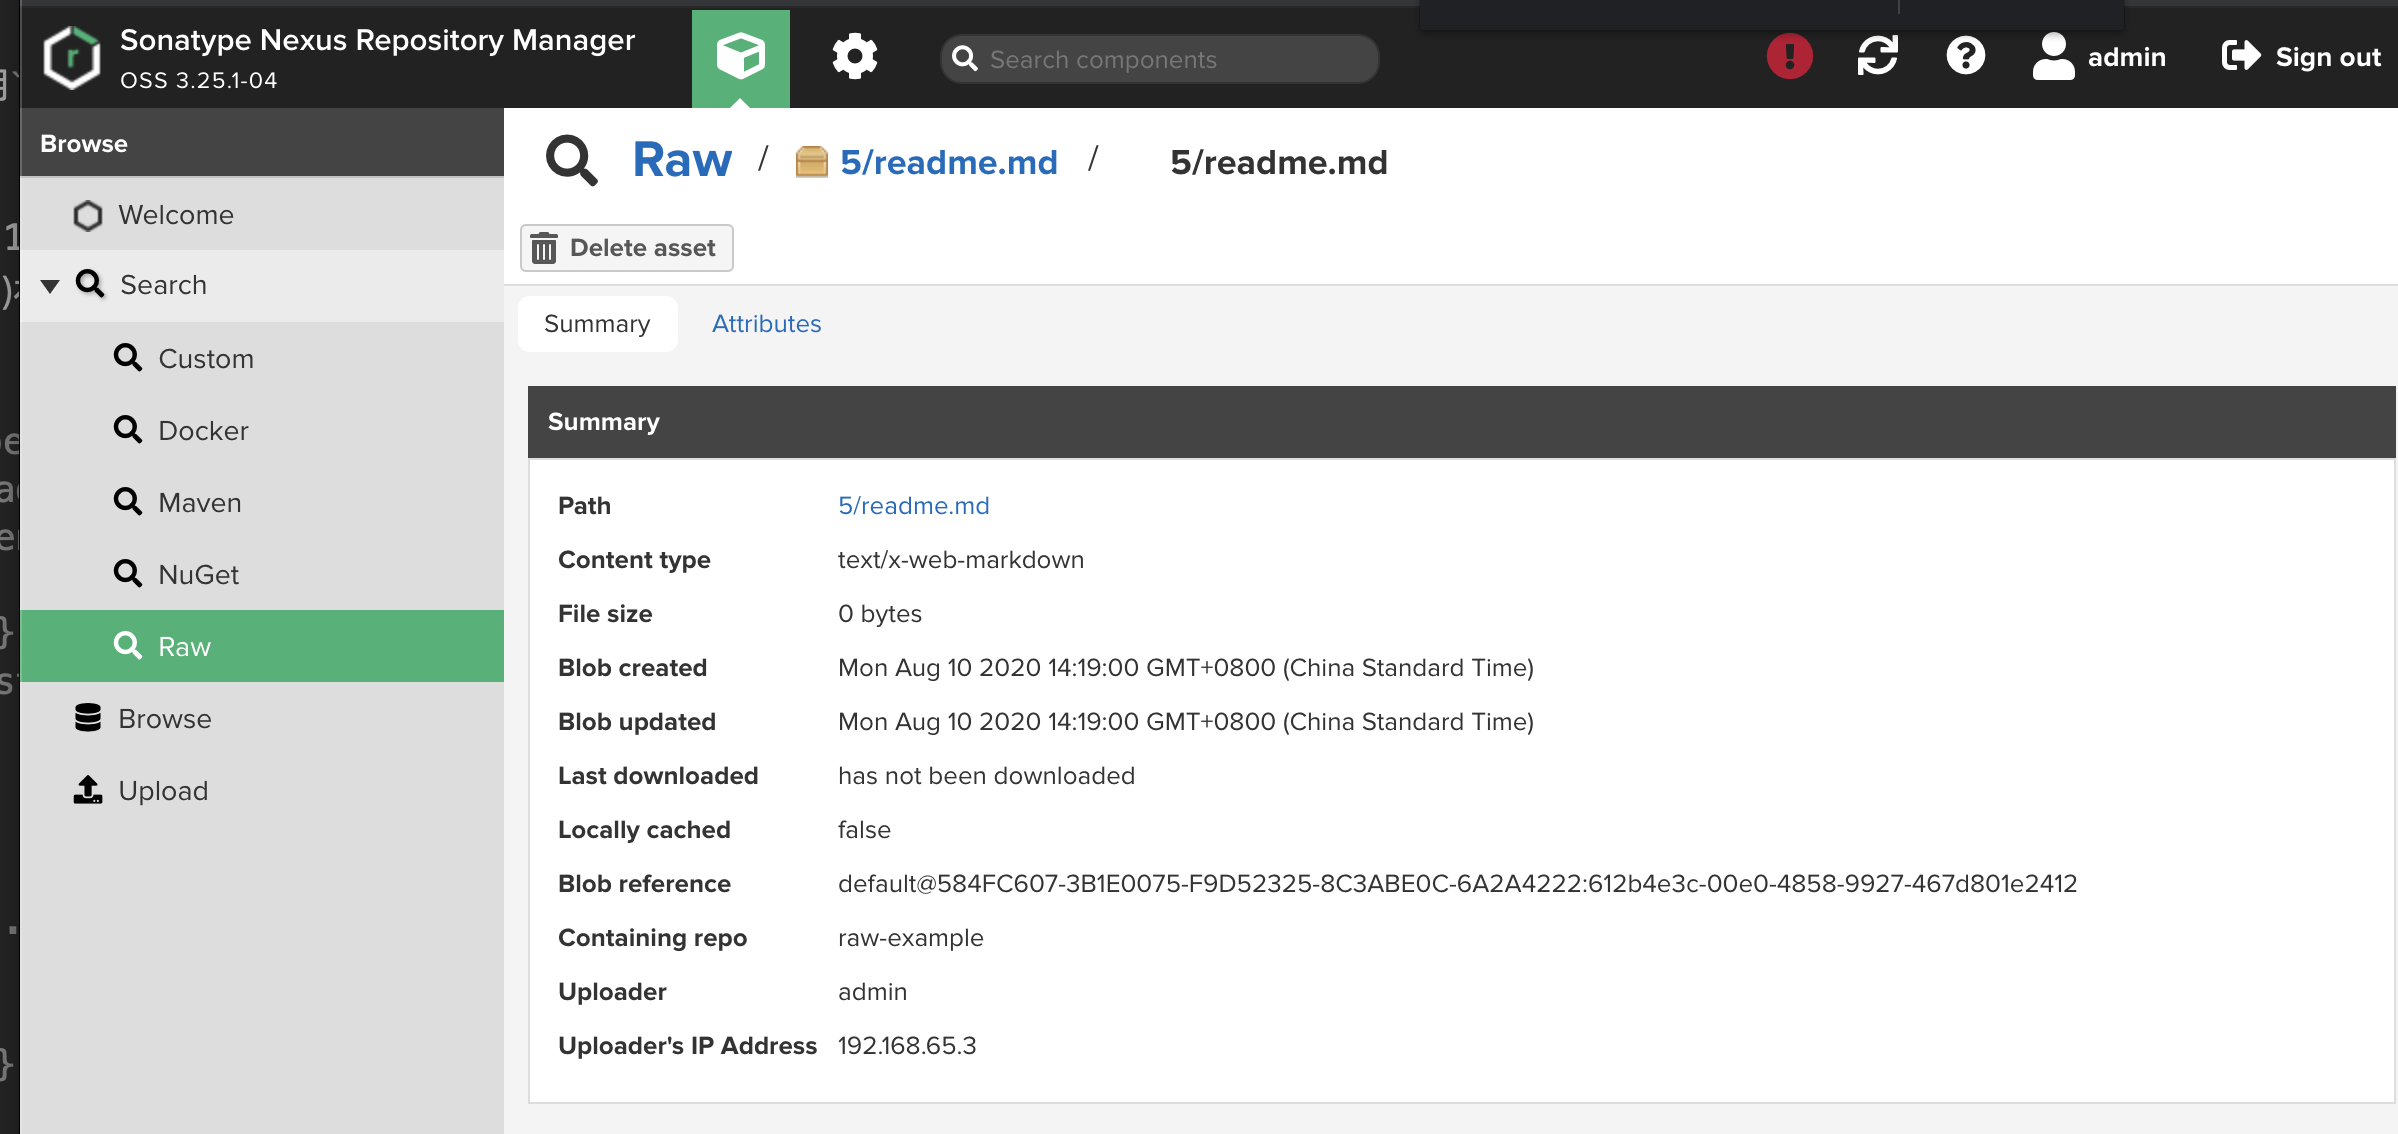2398x1134 pixels.
Task: Switch to the Summary tab
Action: tap(597, 324)
